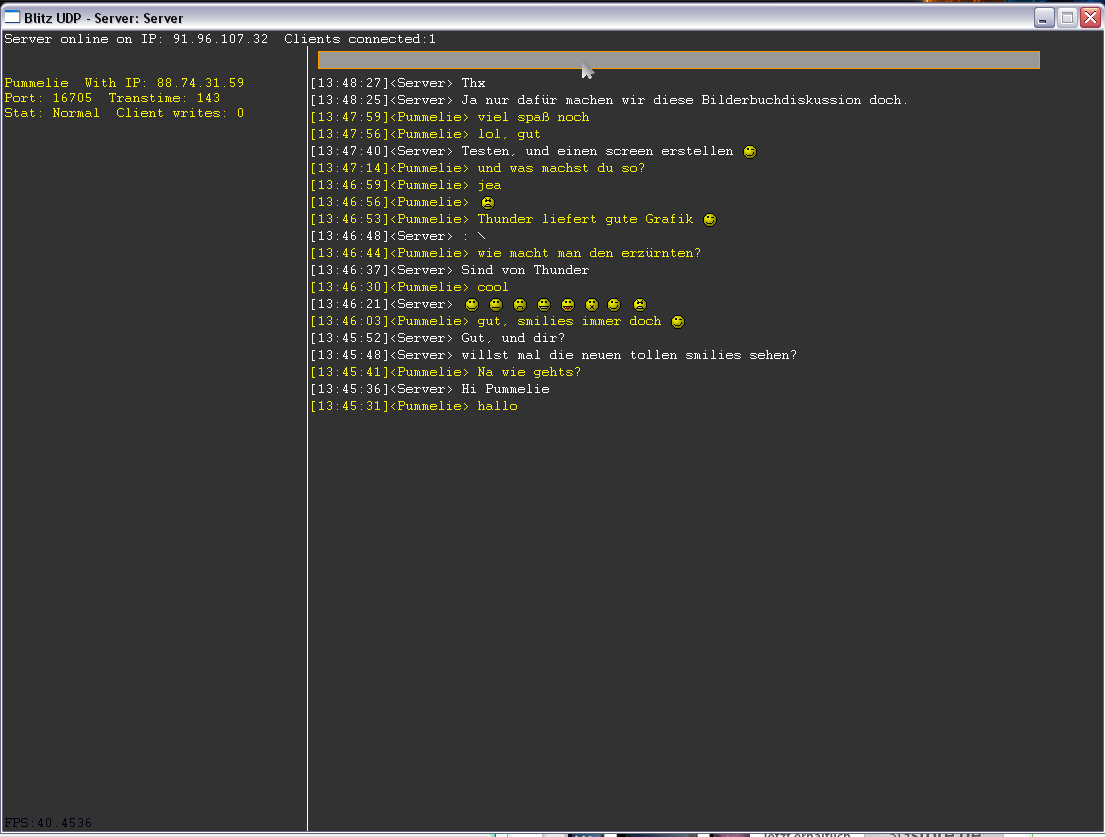Viewport: 1105px width, 837px height.
Task: Click Pummelie's message 'cool'
Action: [x=493, y=287]
